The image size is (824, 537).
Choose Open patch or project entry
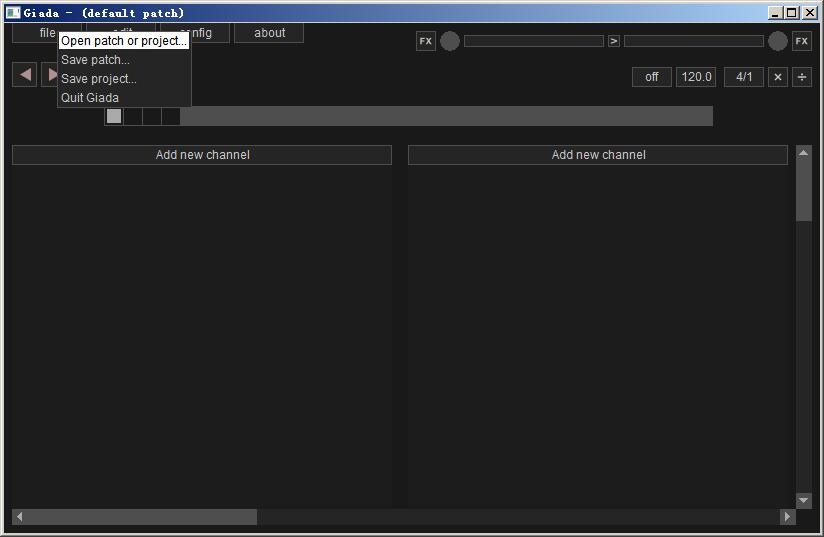coord(123,40)
